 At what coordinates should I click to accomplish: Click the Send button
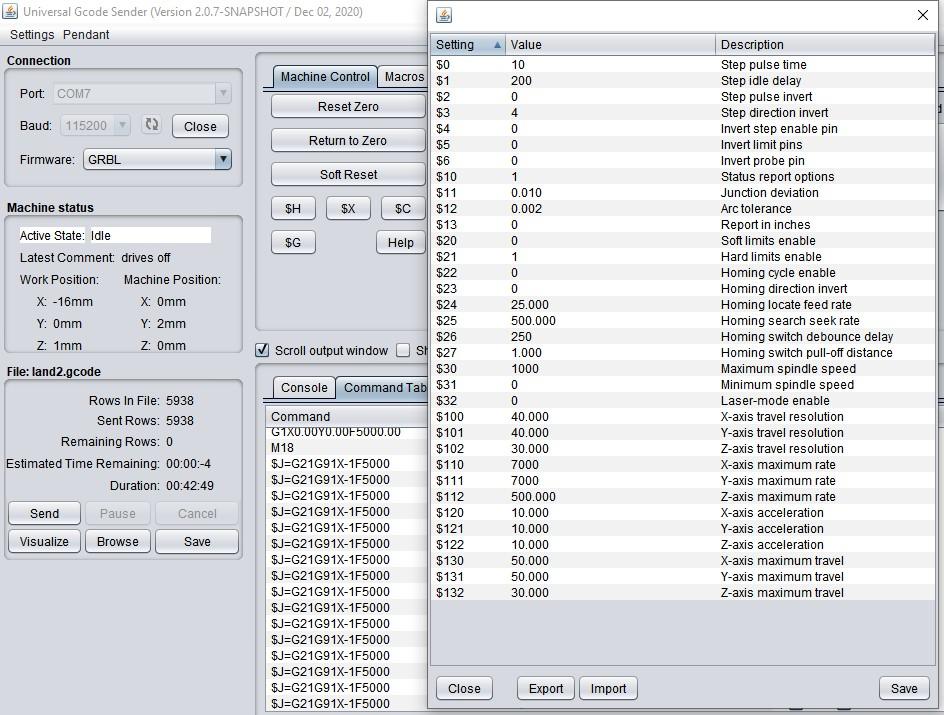click(45, 513)
